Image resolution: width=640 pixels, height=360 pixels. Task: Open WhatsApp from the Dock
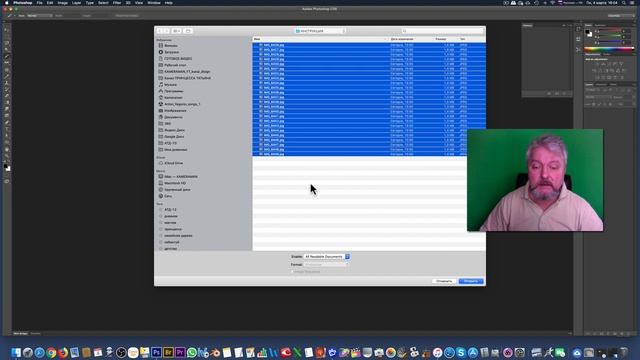[191, 352]
